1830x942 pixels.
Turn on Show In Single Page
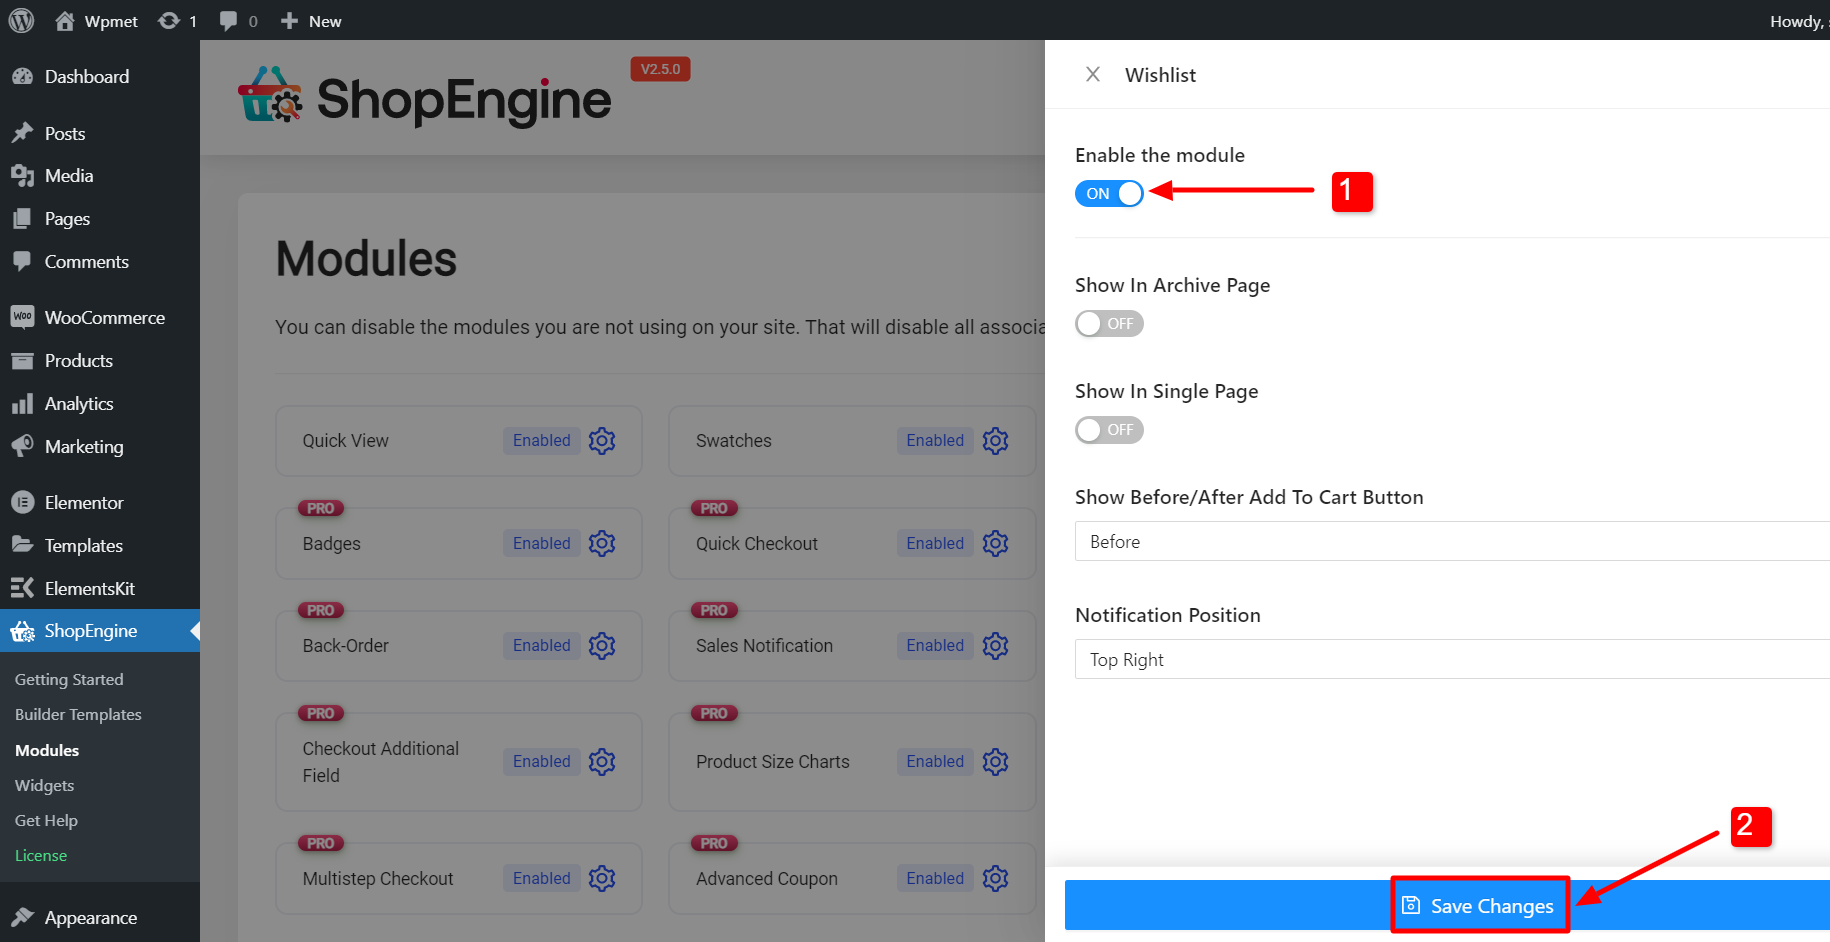pyautogui.click(x=1109, y=430)
